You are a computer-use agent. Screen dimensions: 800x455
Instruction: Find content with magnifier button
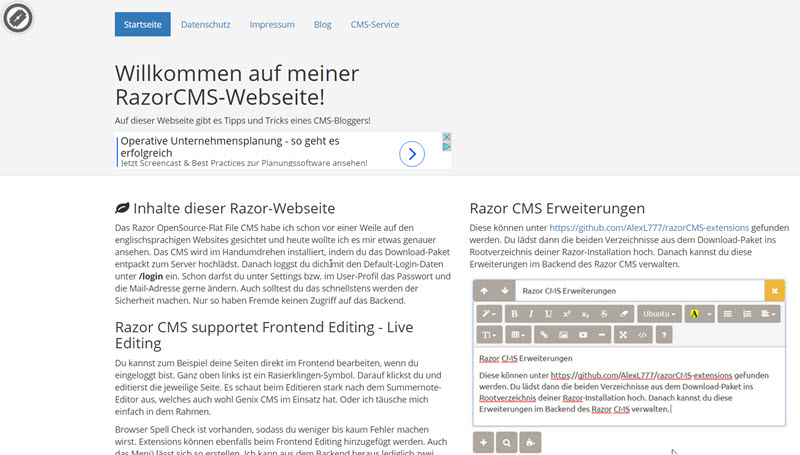(507, 442)
